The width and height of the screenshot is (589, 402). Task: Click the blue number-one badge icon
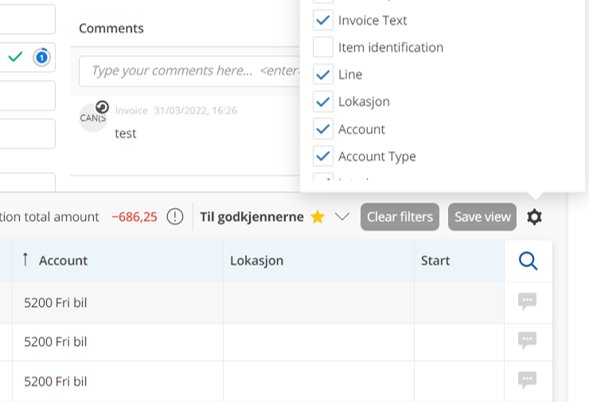pyautogui.click(x=42, y=57)
